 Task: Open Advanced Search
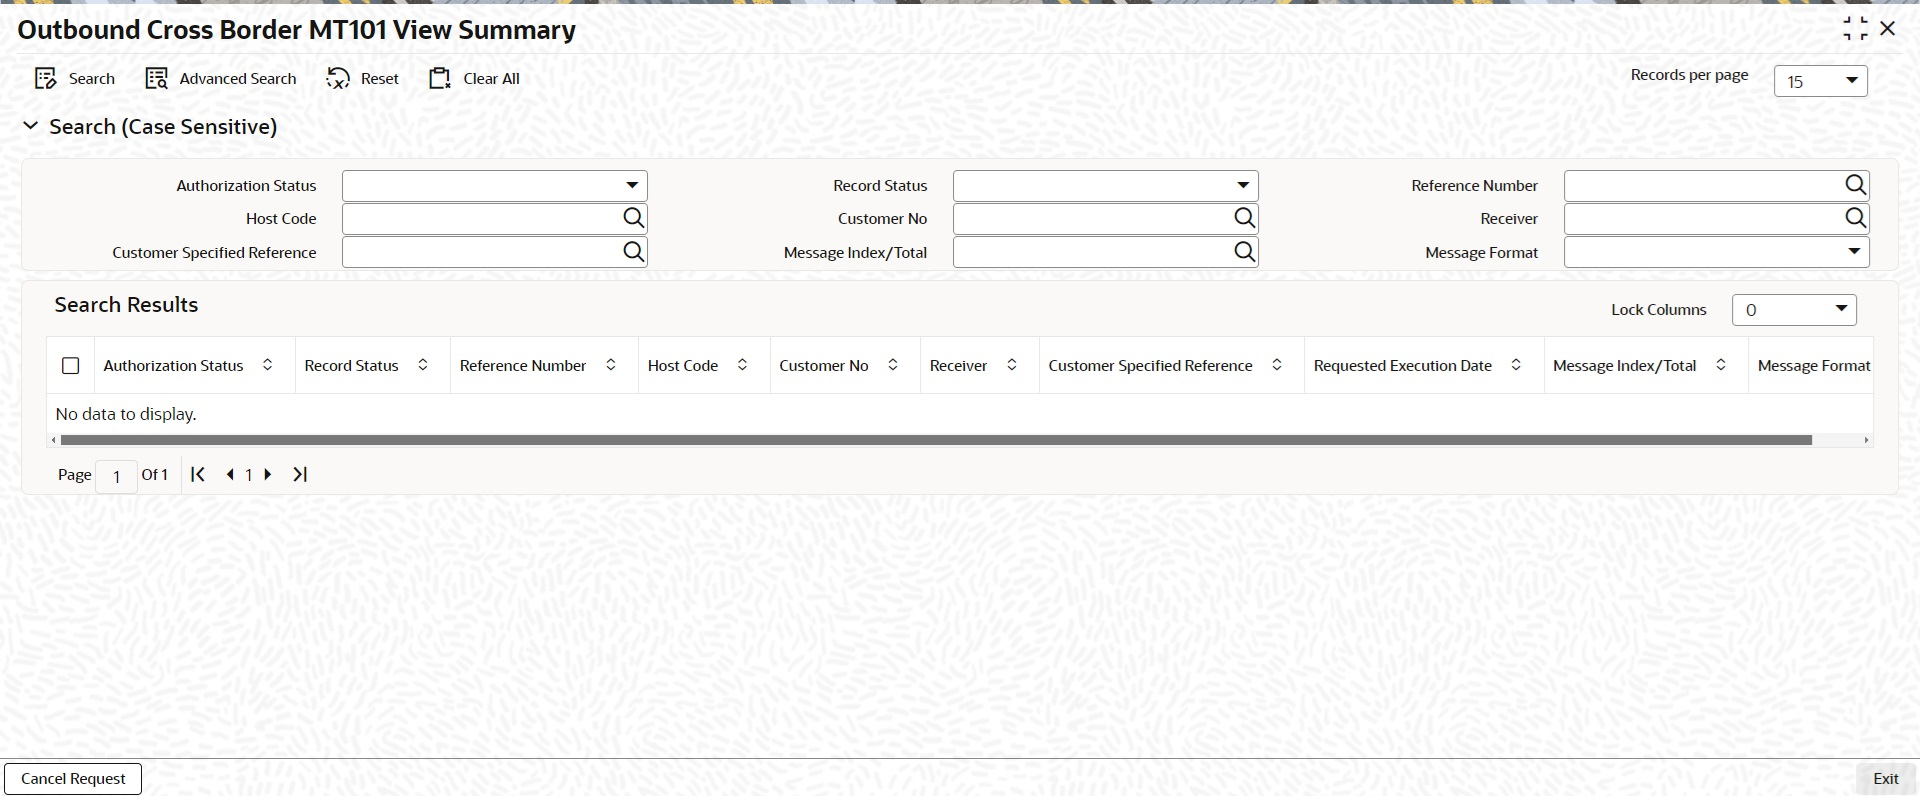[221, 79]
